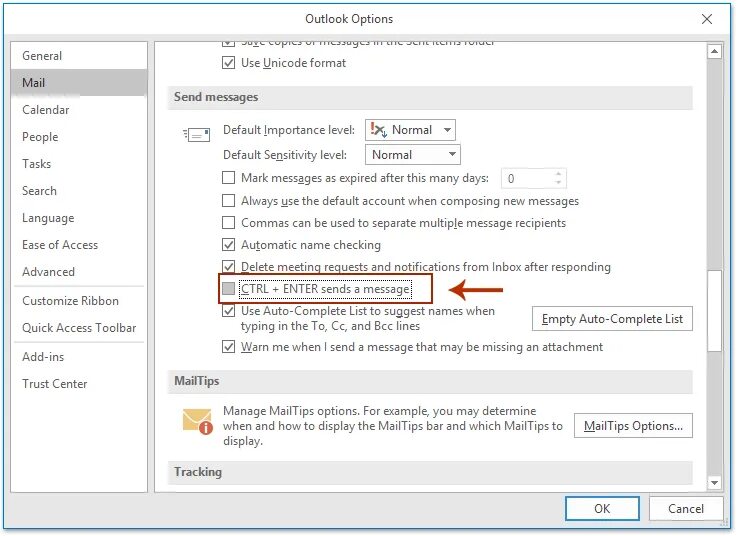The image size is (738, 536).
Task: Open Ease of Access options
Action: [x=79, y=245]
